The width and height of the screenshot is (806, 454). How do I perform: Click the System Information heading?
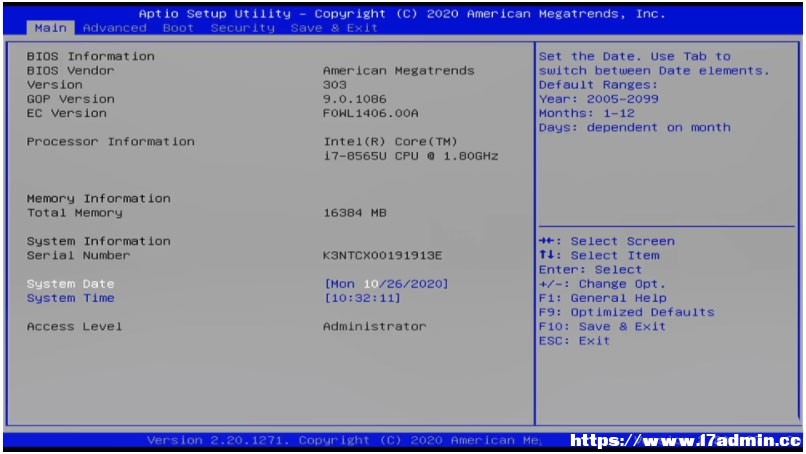[99, 241]
